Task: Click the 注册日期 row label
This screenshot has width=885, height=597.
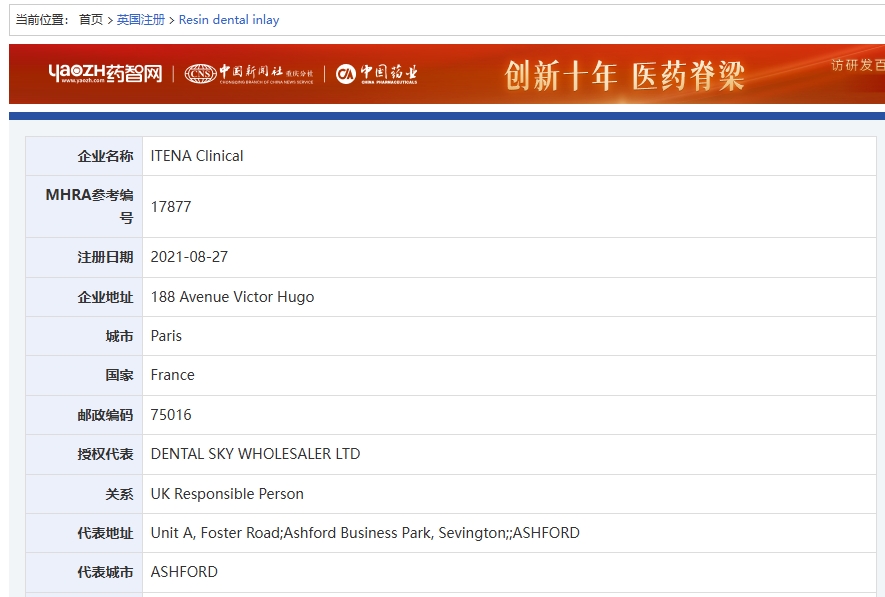Action: 105,257
